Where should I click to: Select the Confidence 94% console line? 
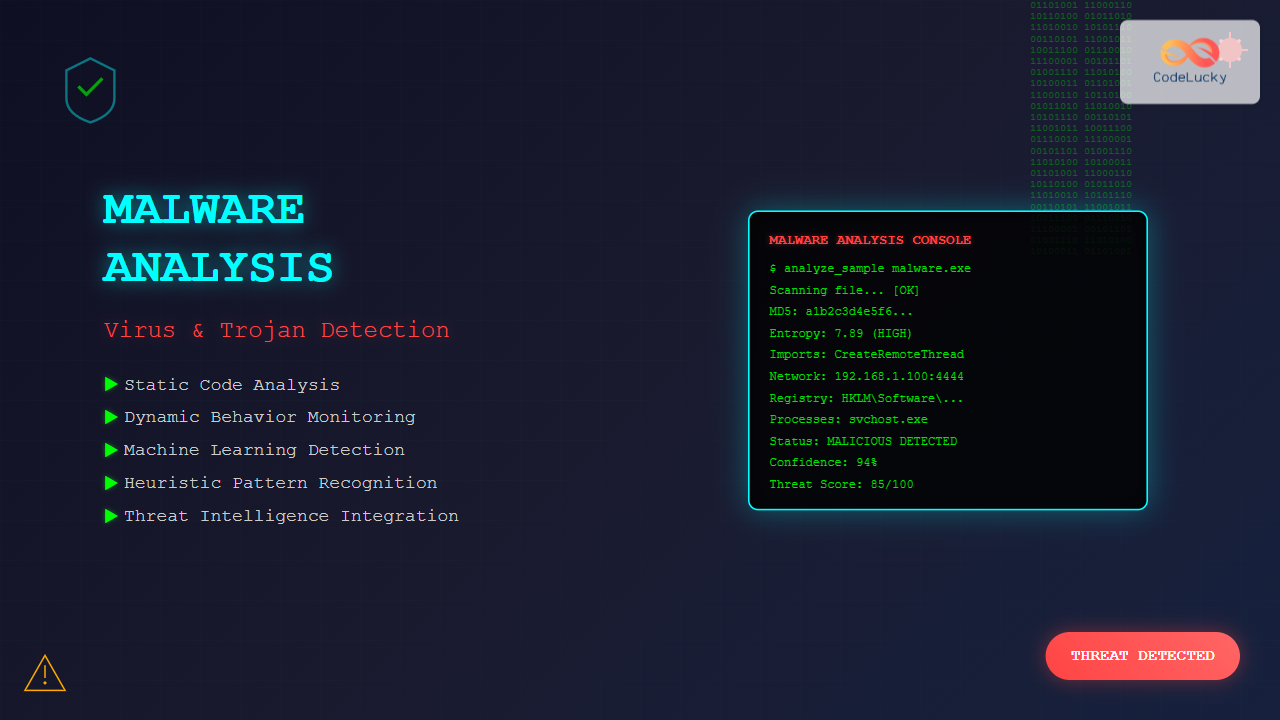tap(823, 462)
